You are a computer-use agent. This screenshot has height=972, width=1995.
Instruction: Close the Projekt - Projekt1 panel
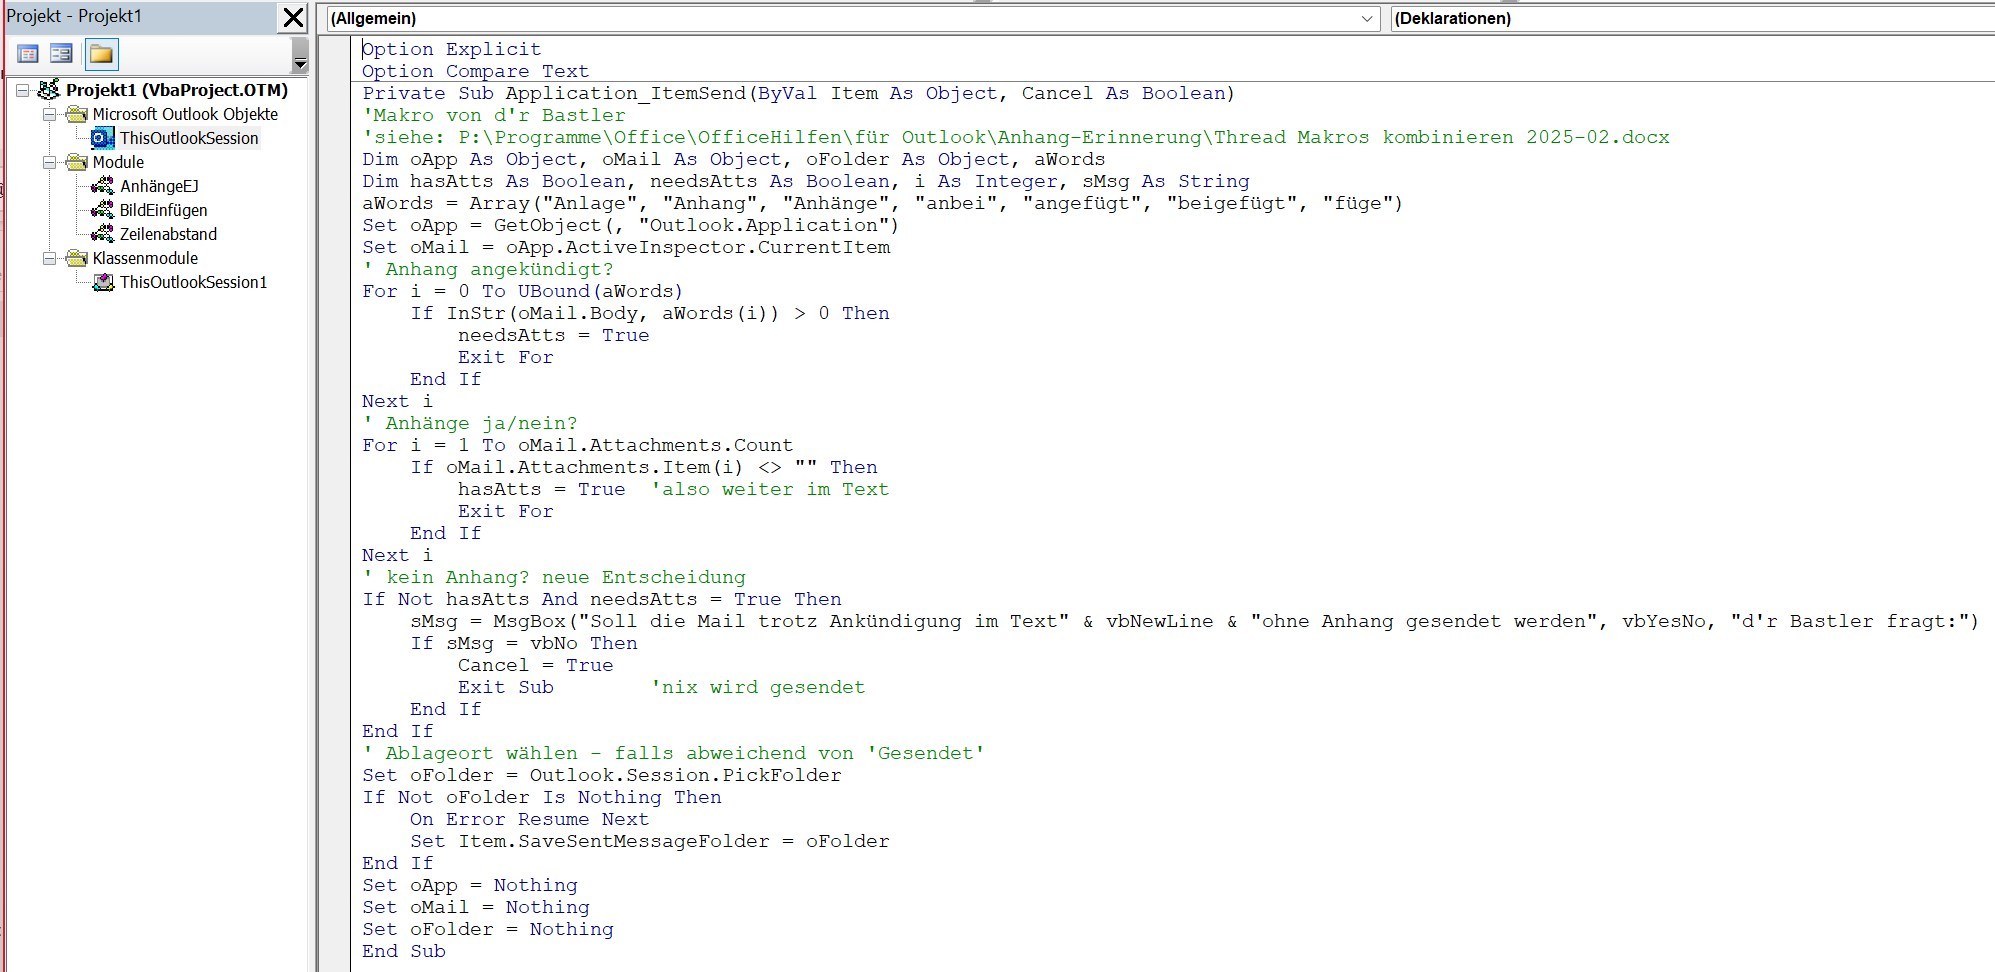point(293,18)
